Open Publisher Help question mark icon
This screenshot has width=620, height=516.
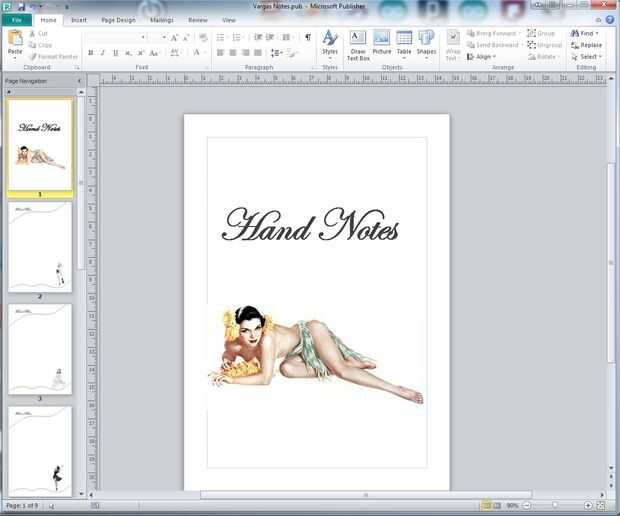coord(610,20)
